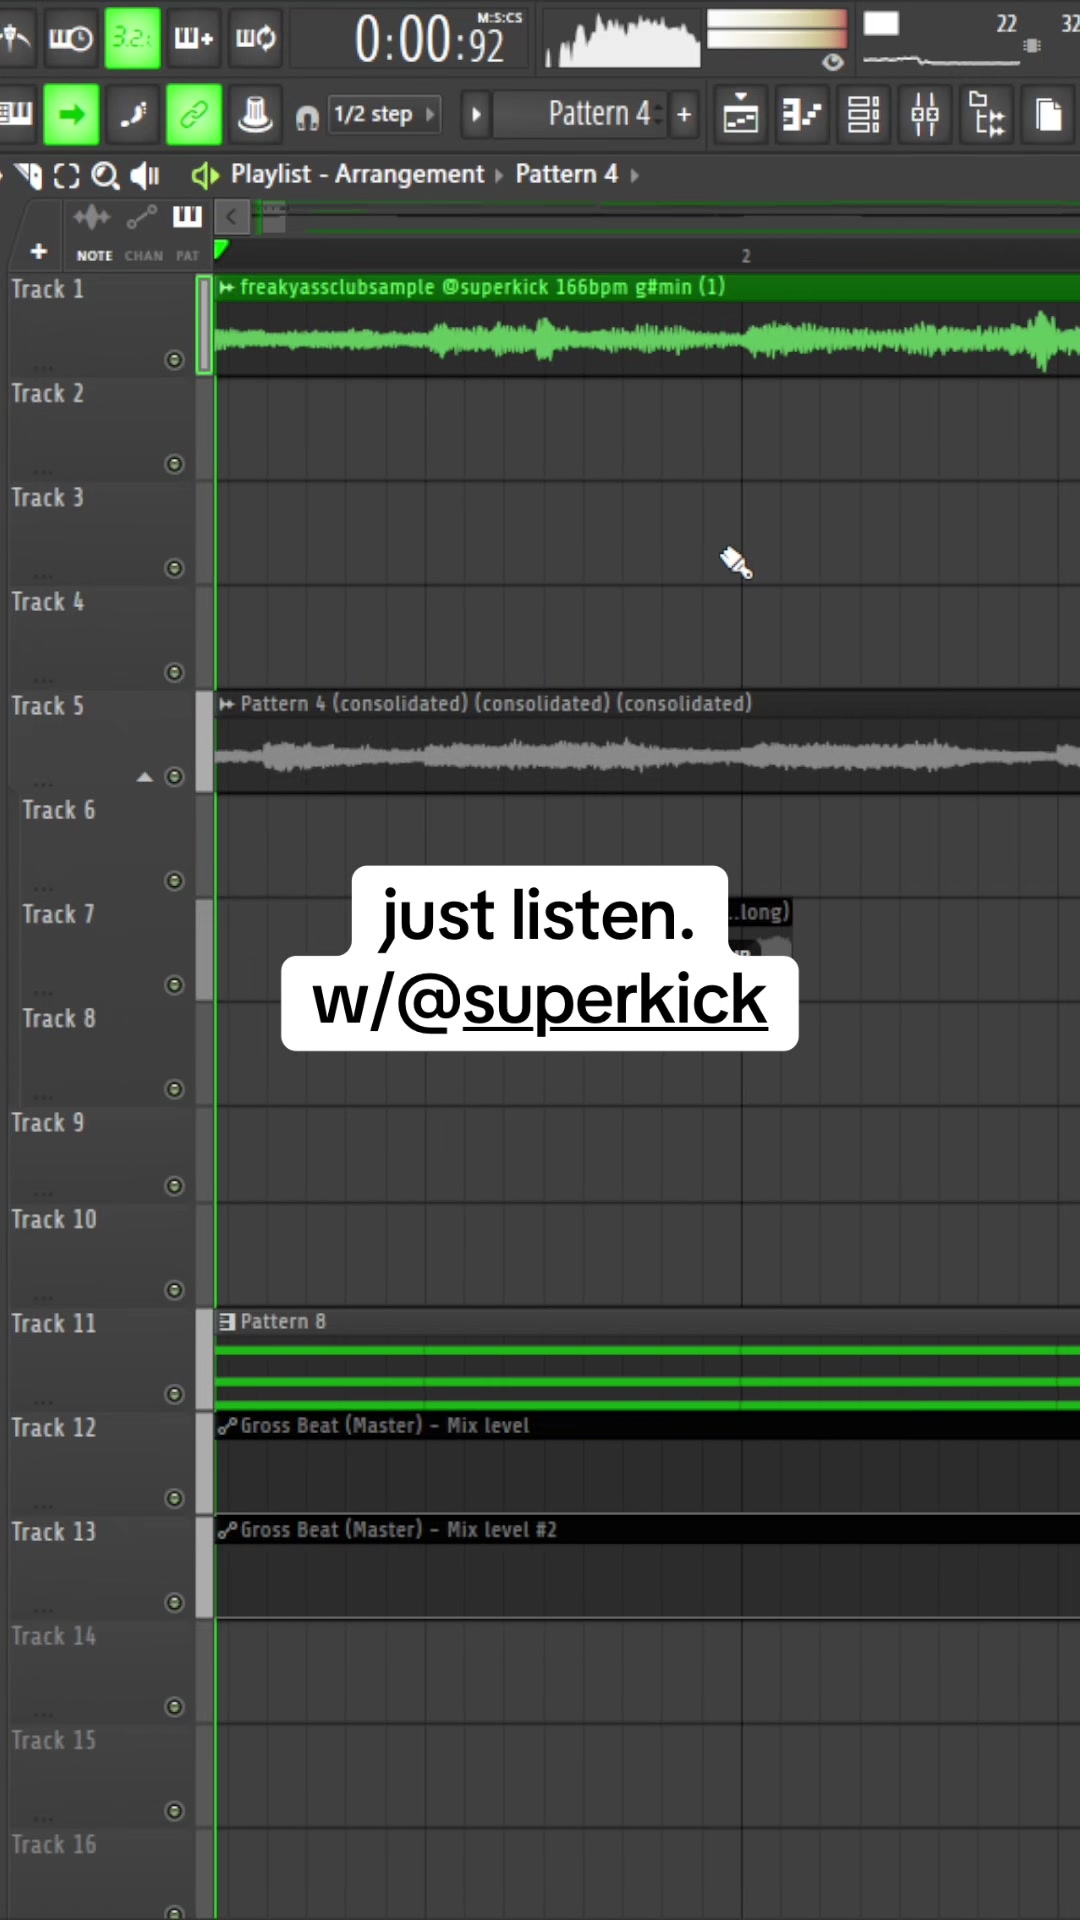Image resolution: width=1080 pixels, height=1920 pixels.
Task: Open the Channel rack icon
Action: (x=864, y=115)
